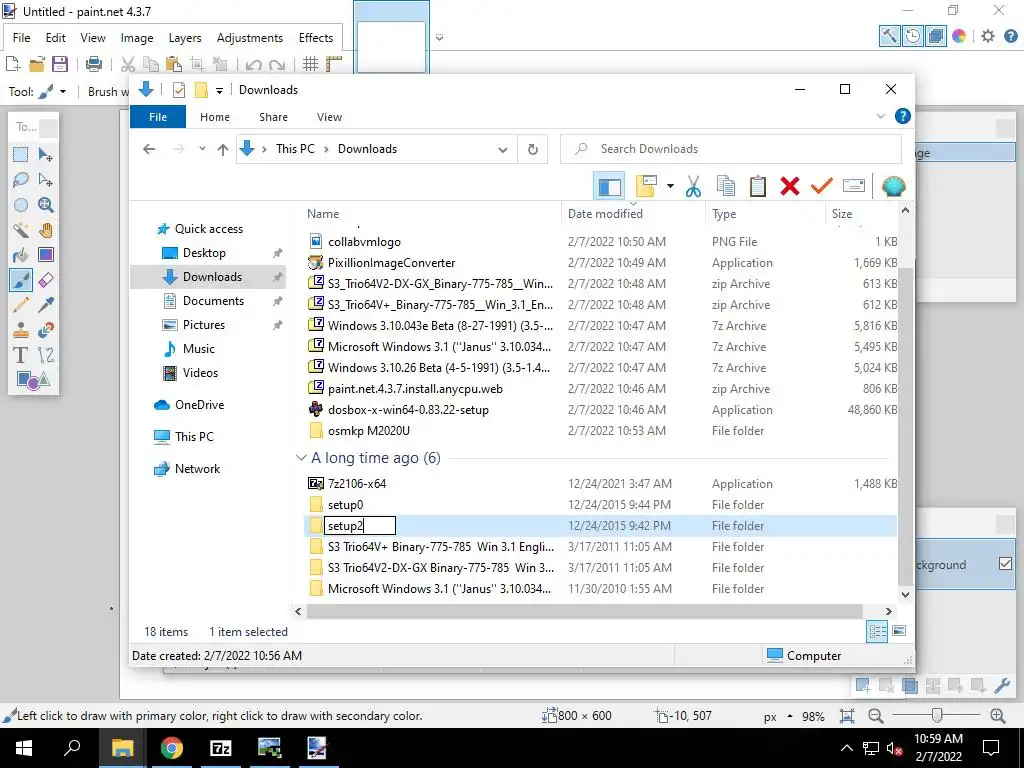Toggle rulers in paint.net toolbar
This screenshot has width=1024, height=768.
[x=334, y=64]
